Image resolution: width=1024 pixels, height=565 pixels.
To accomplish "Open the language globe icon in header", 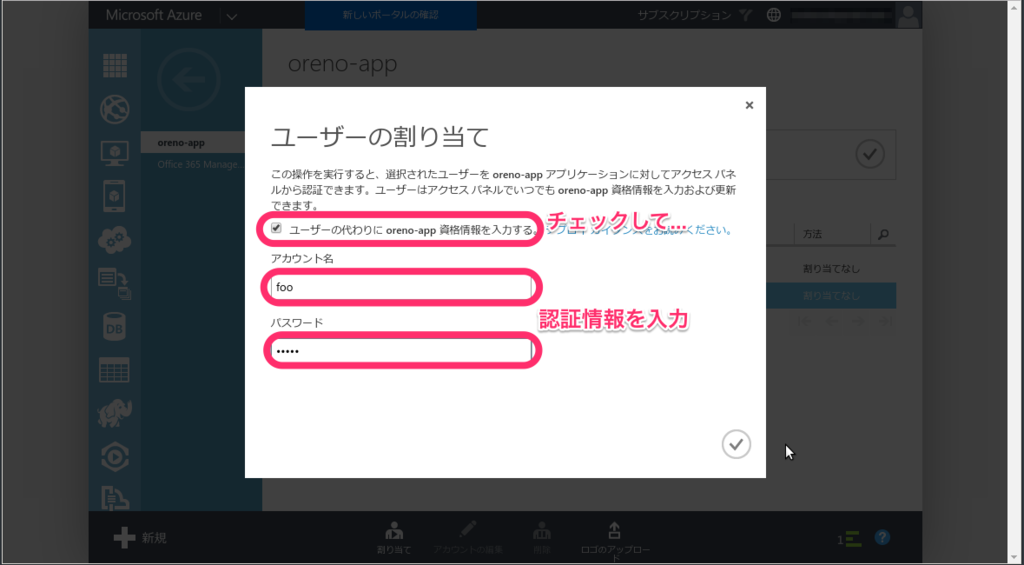I will click(x=774, y=15).
